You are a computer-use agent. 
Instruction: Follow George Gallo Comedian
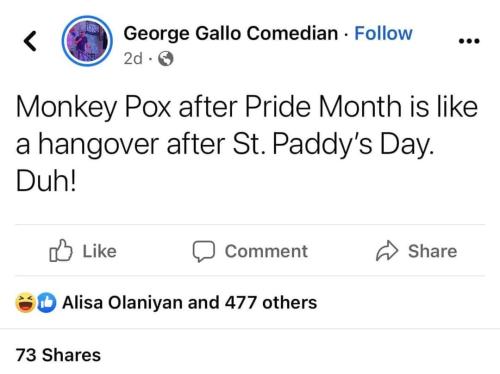(x=383, y=33)
